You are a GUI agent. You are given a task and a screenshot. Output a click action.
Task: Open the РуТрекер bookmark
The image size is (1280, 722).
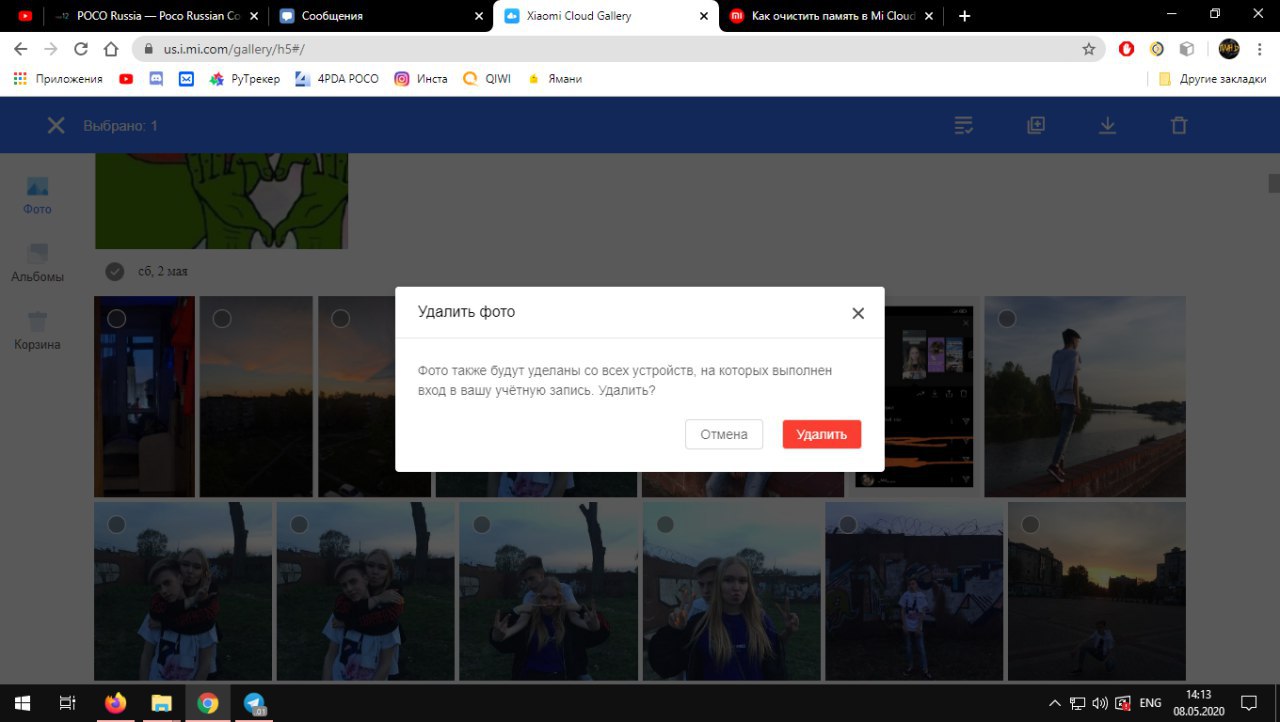pos(245,79)
